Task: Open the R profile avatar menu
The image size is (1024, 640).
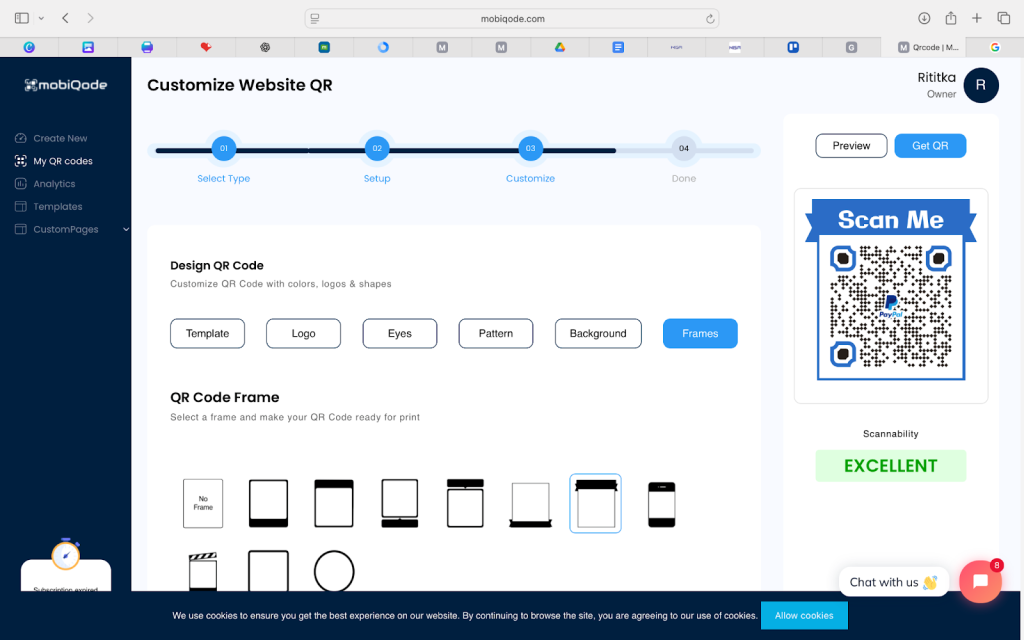Action: point(980,85)
